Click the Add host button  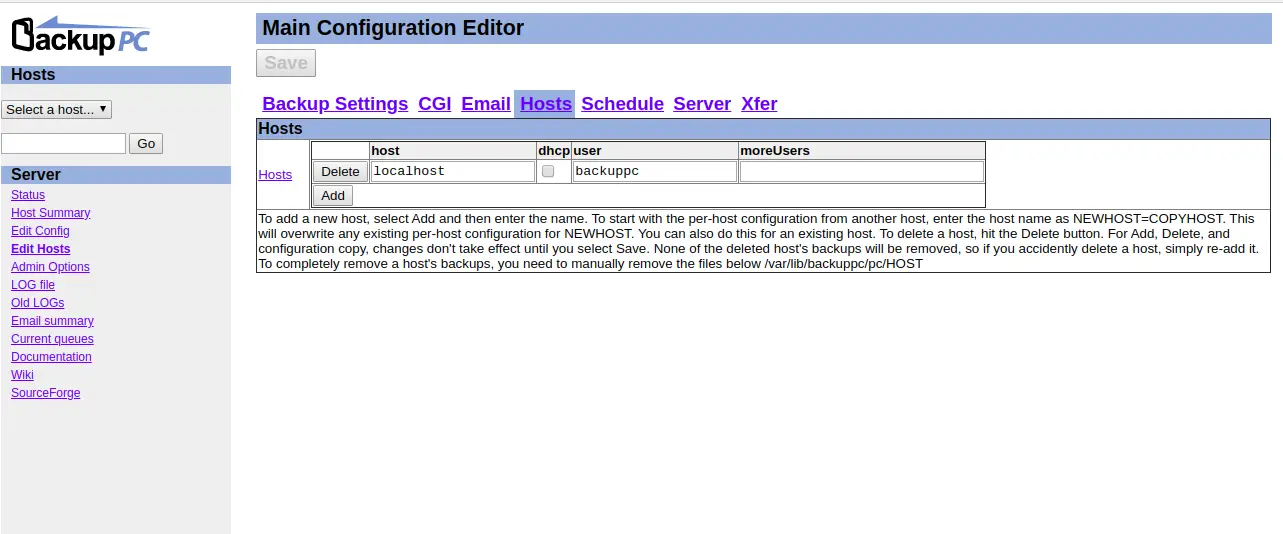[333, 196]
